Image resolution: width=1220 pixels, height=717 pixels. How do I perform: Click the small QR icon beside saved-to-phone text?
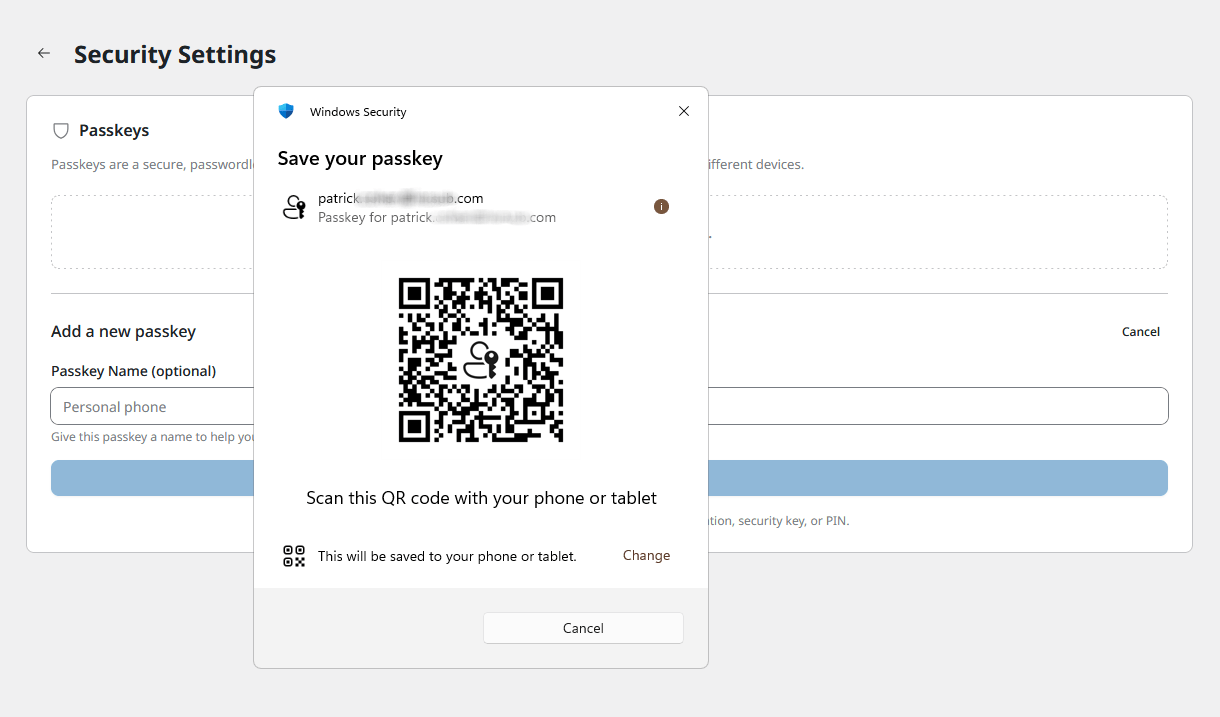click(294, 556)
